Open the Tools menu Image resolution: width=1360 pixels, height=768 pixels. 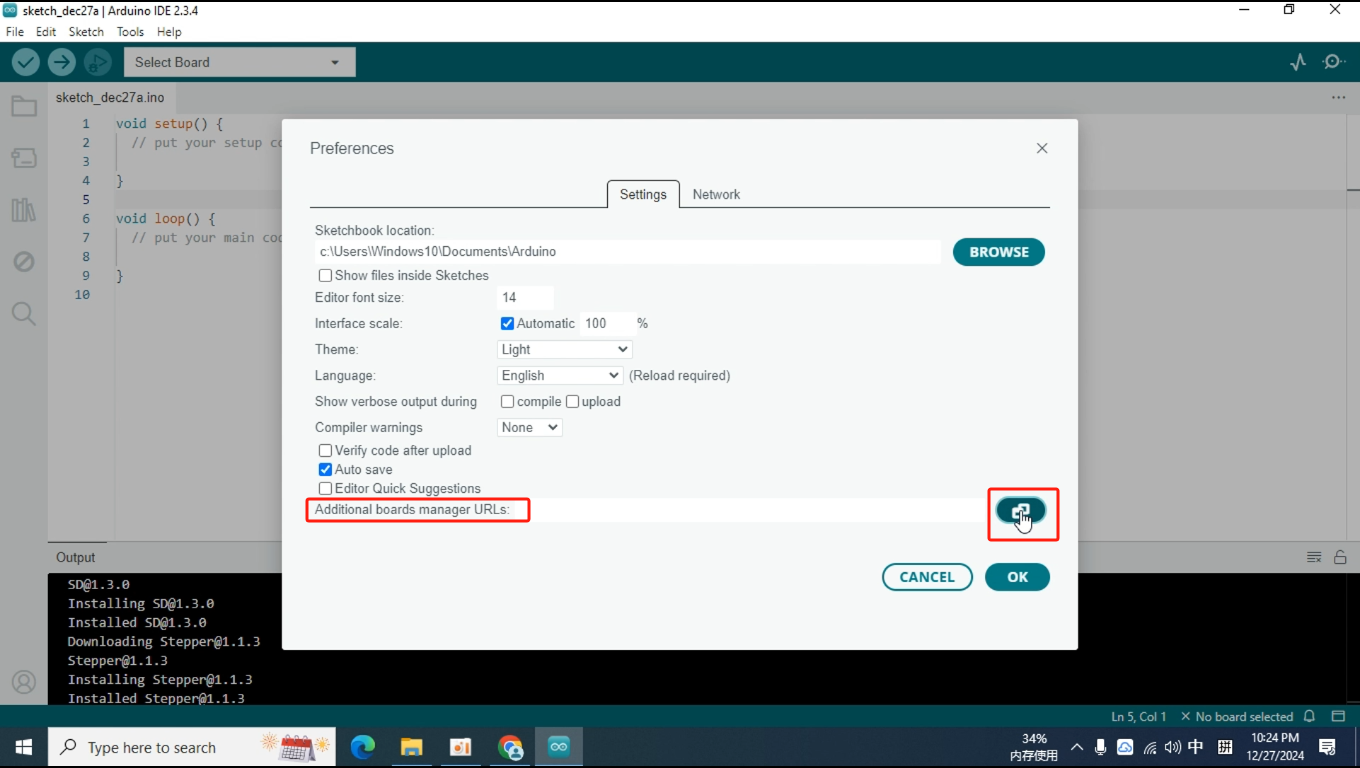click(130, 32)
